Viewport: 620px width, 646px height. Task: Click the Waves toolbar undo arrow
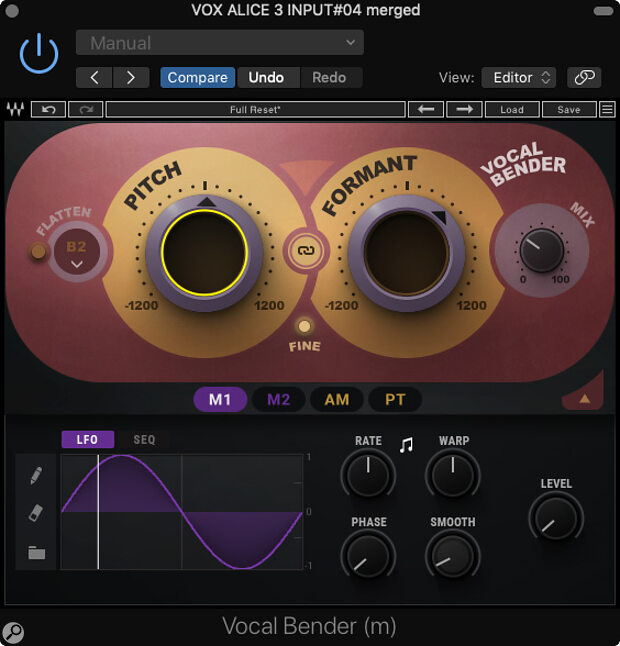tap(49, 110)
